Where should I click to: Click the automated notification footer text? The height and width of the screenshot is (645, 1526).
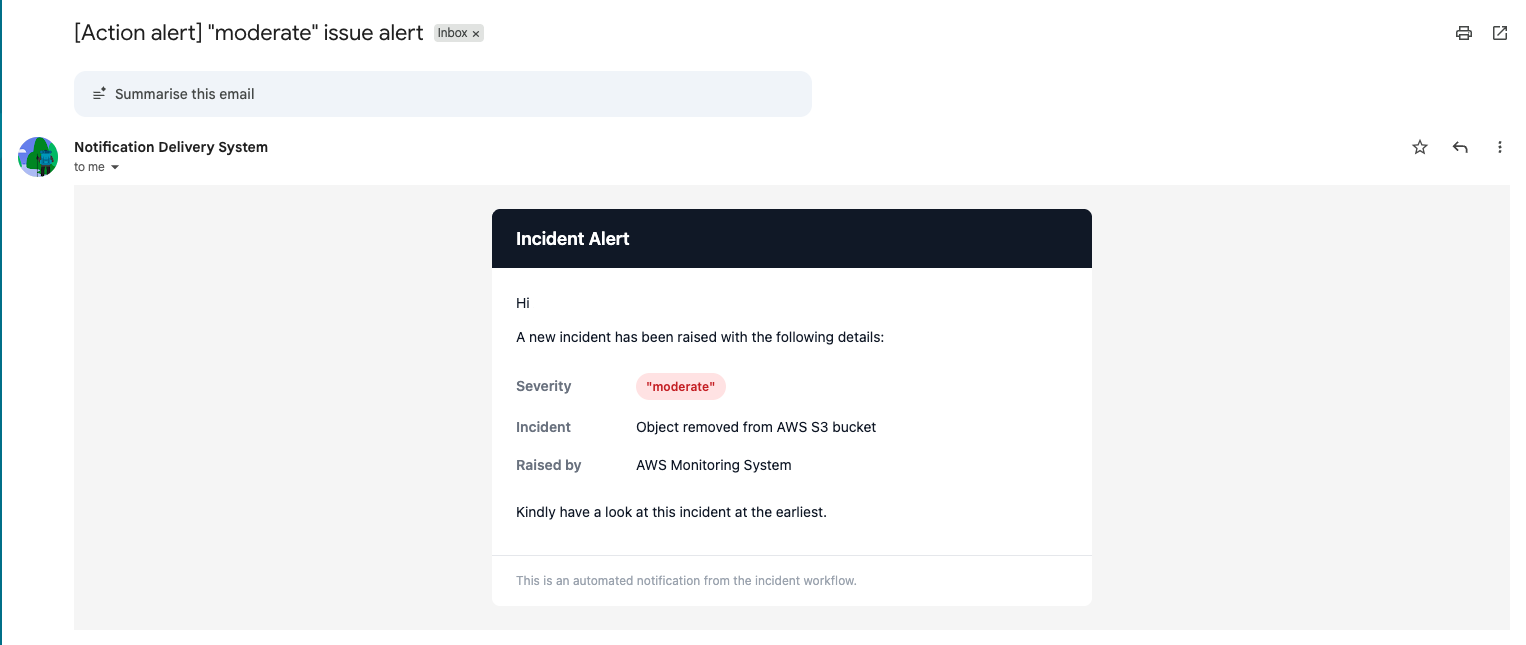pos(686,580)
